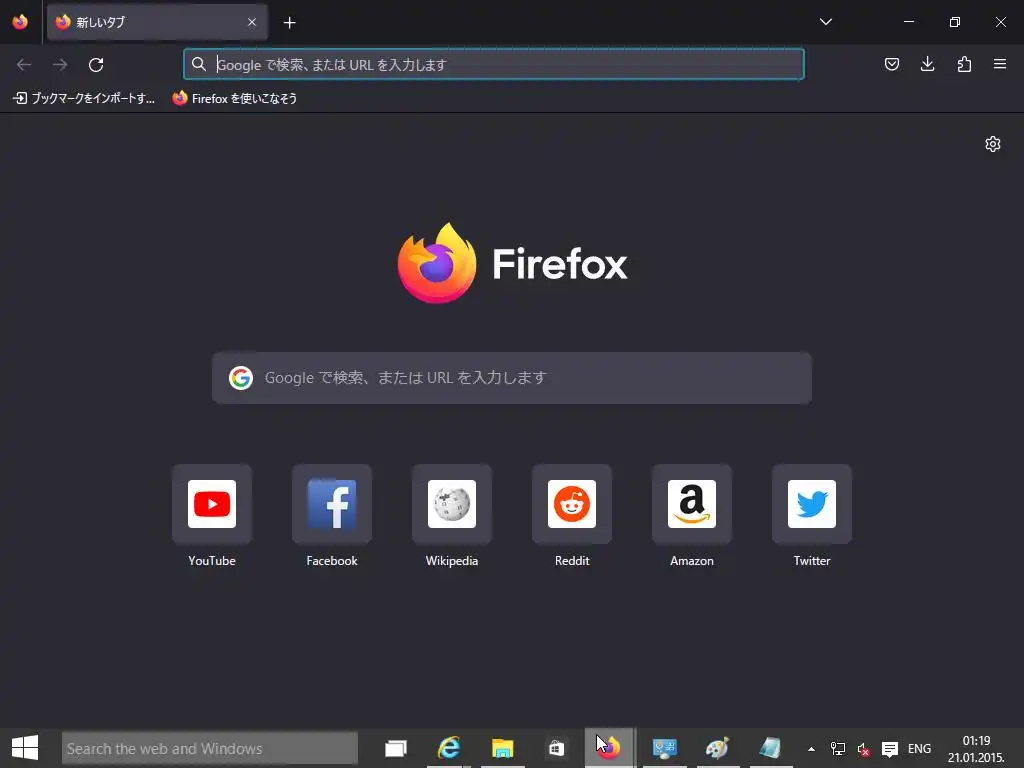Reload the current page
This screenshot has width=1024, height=768.
coord(96,65)
